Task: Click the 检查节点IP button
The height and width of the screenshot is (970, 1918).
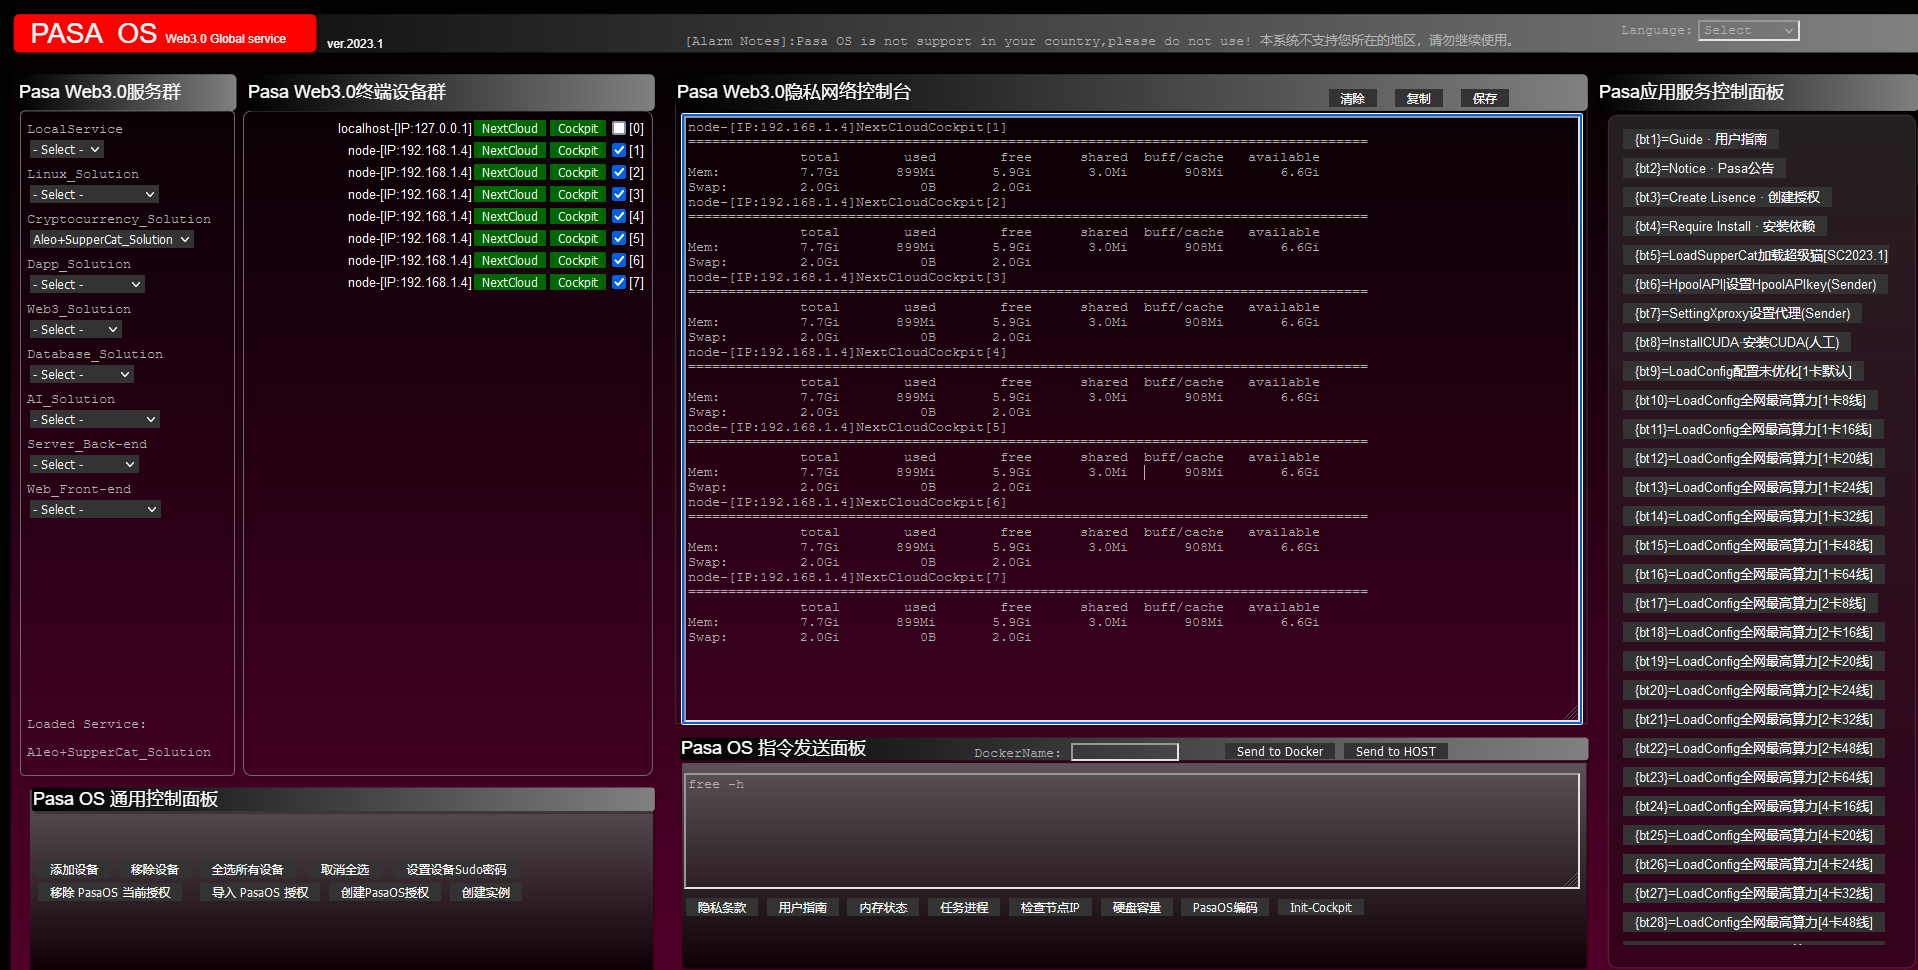Action: tap(1050, 907)
